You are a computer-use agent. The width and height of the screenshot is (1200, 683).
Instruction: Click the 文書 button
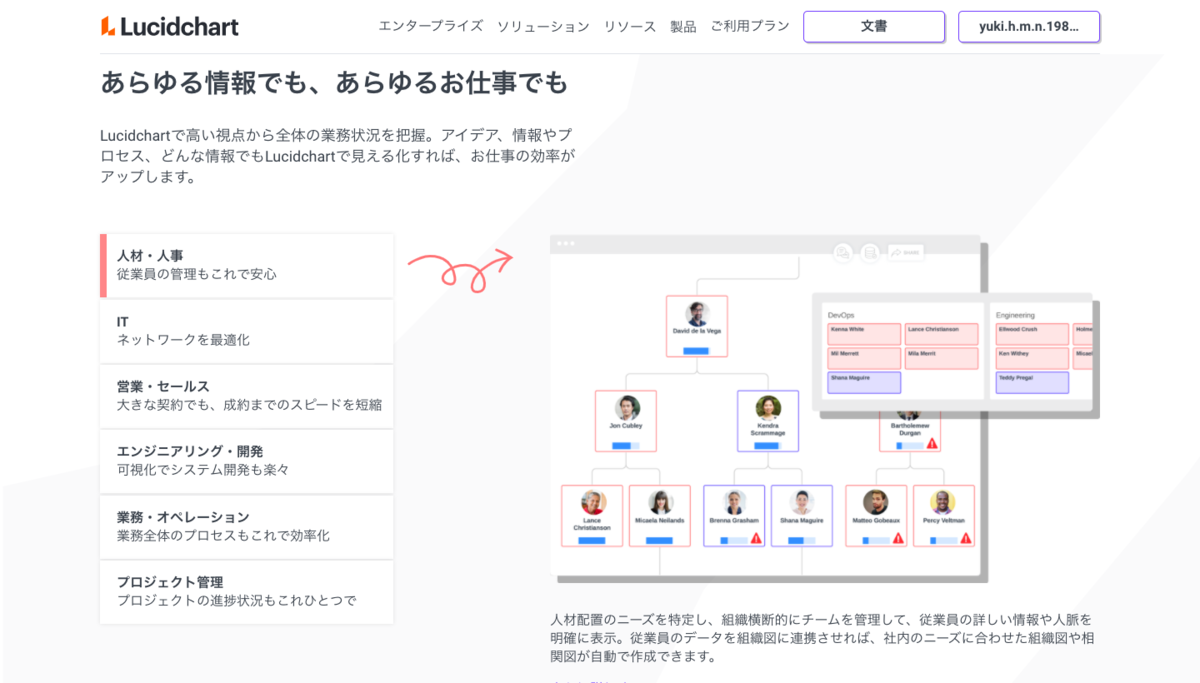click(x=874, y=27)
